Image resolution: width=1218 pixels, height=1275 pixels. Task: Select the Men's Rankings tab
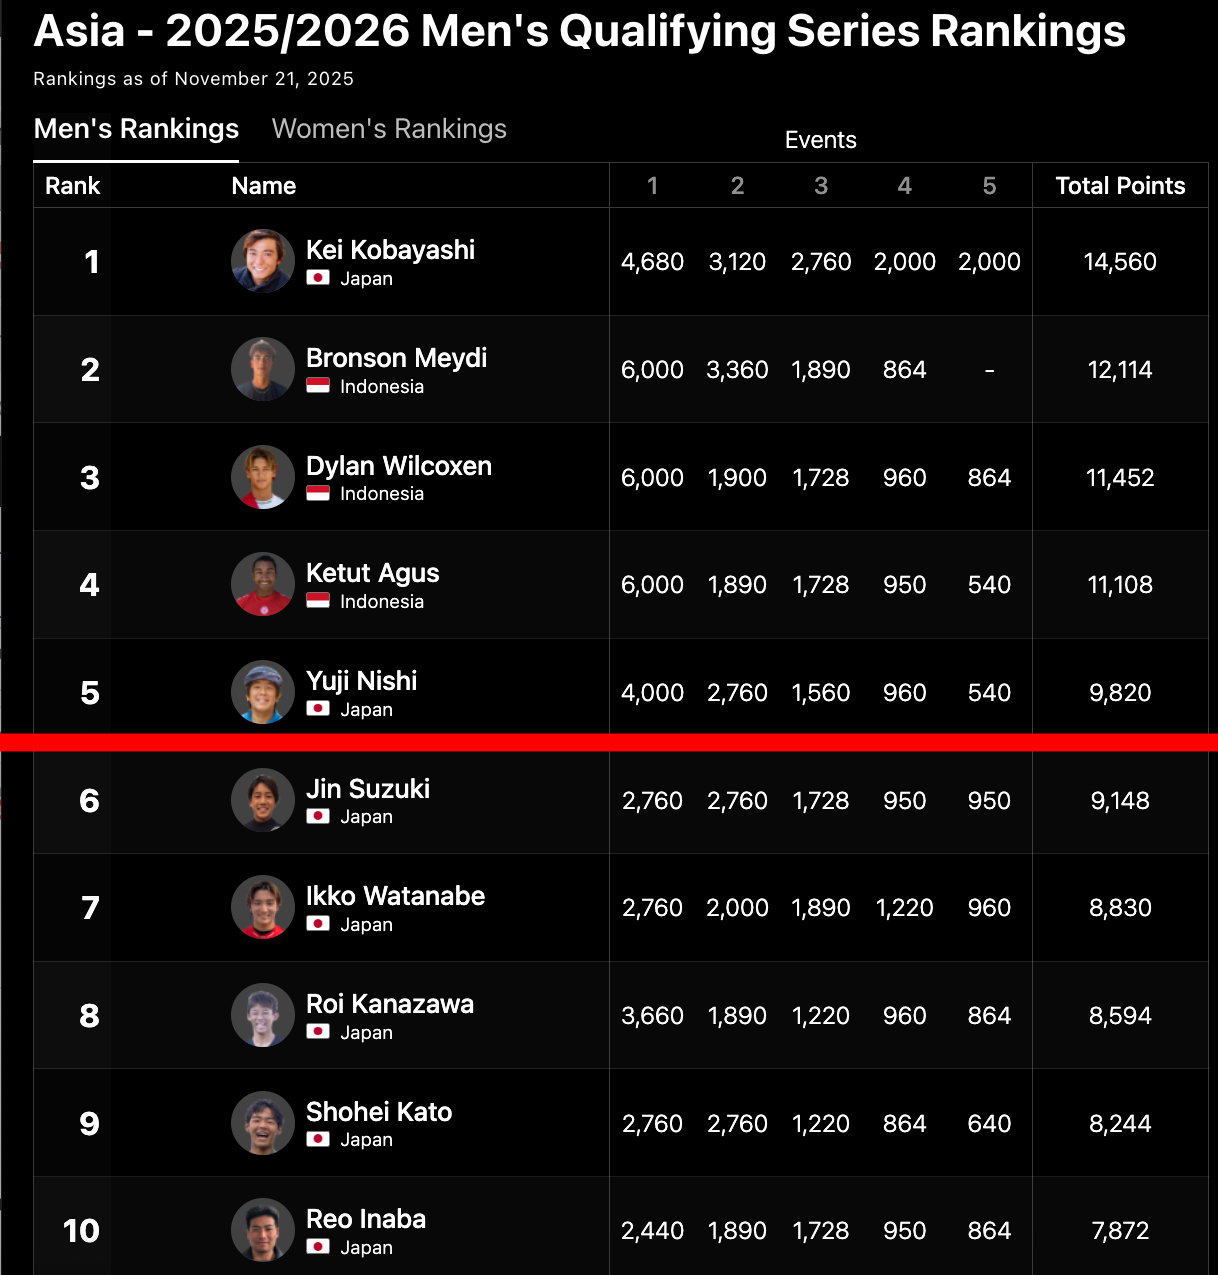[x=136, y=129]
